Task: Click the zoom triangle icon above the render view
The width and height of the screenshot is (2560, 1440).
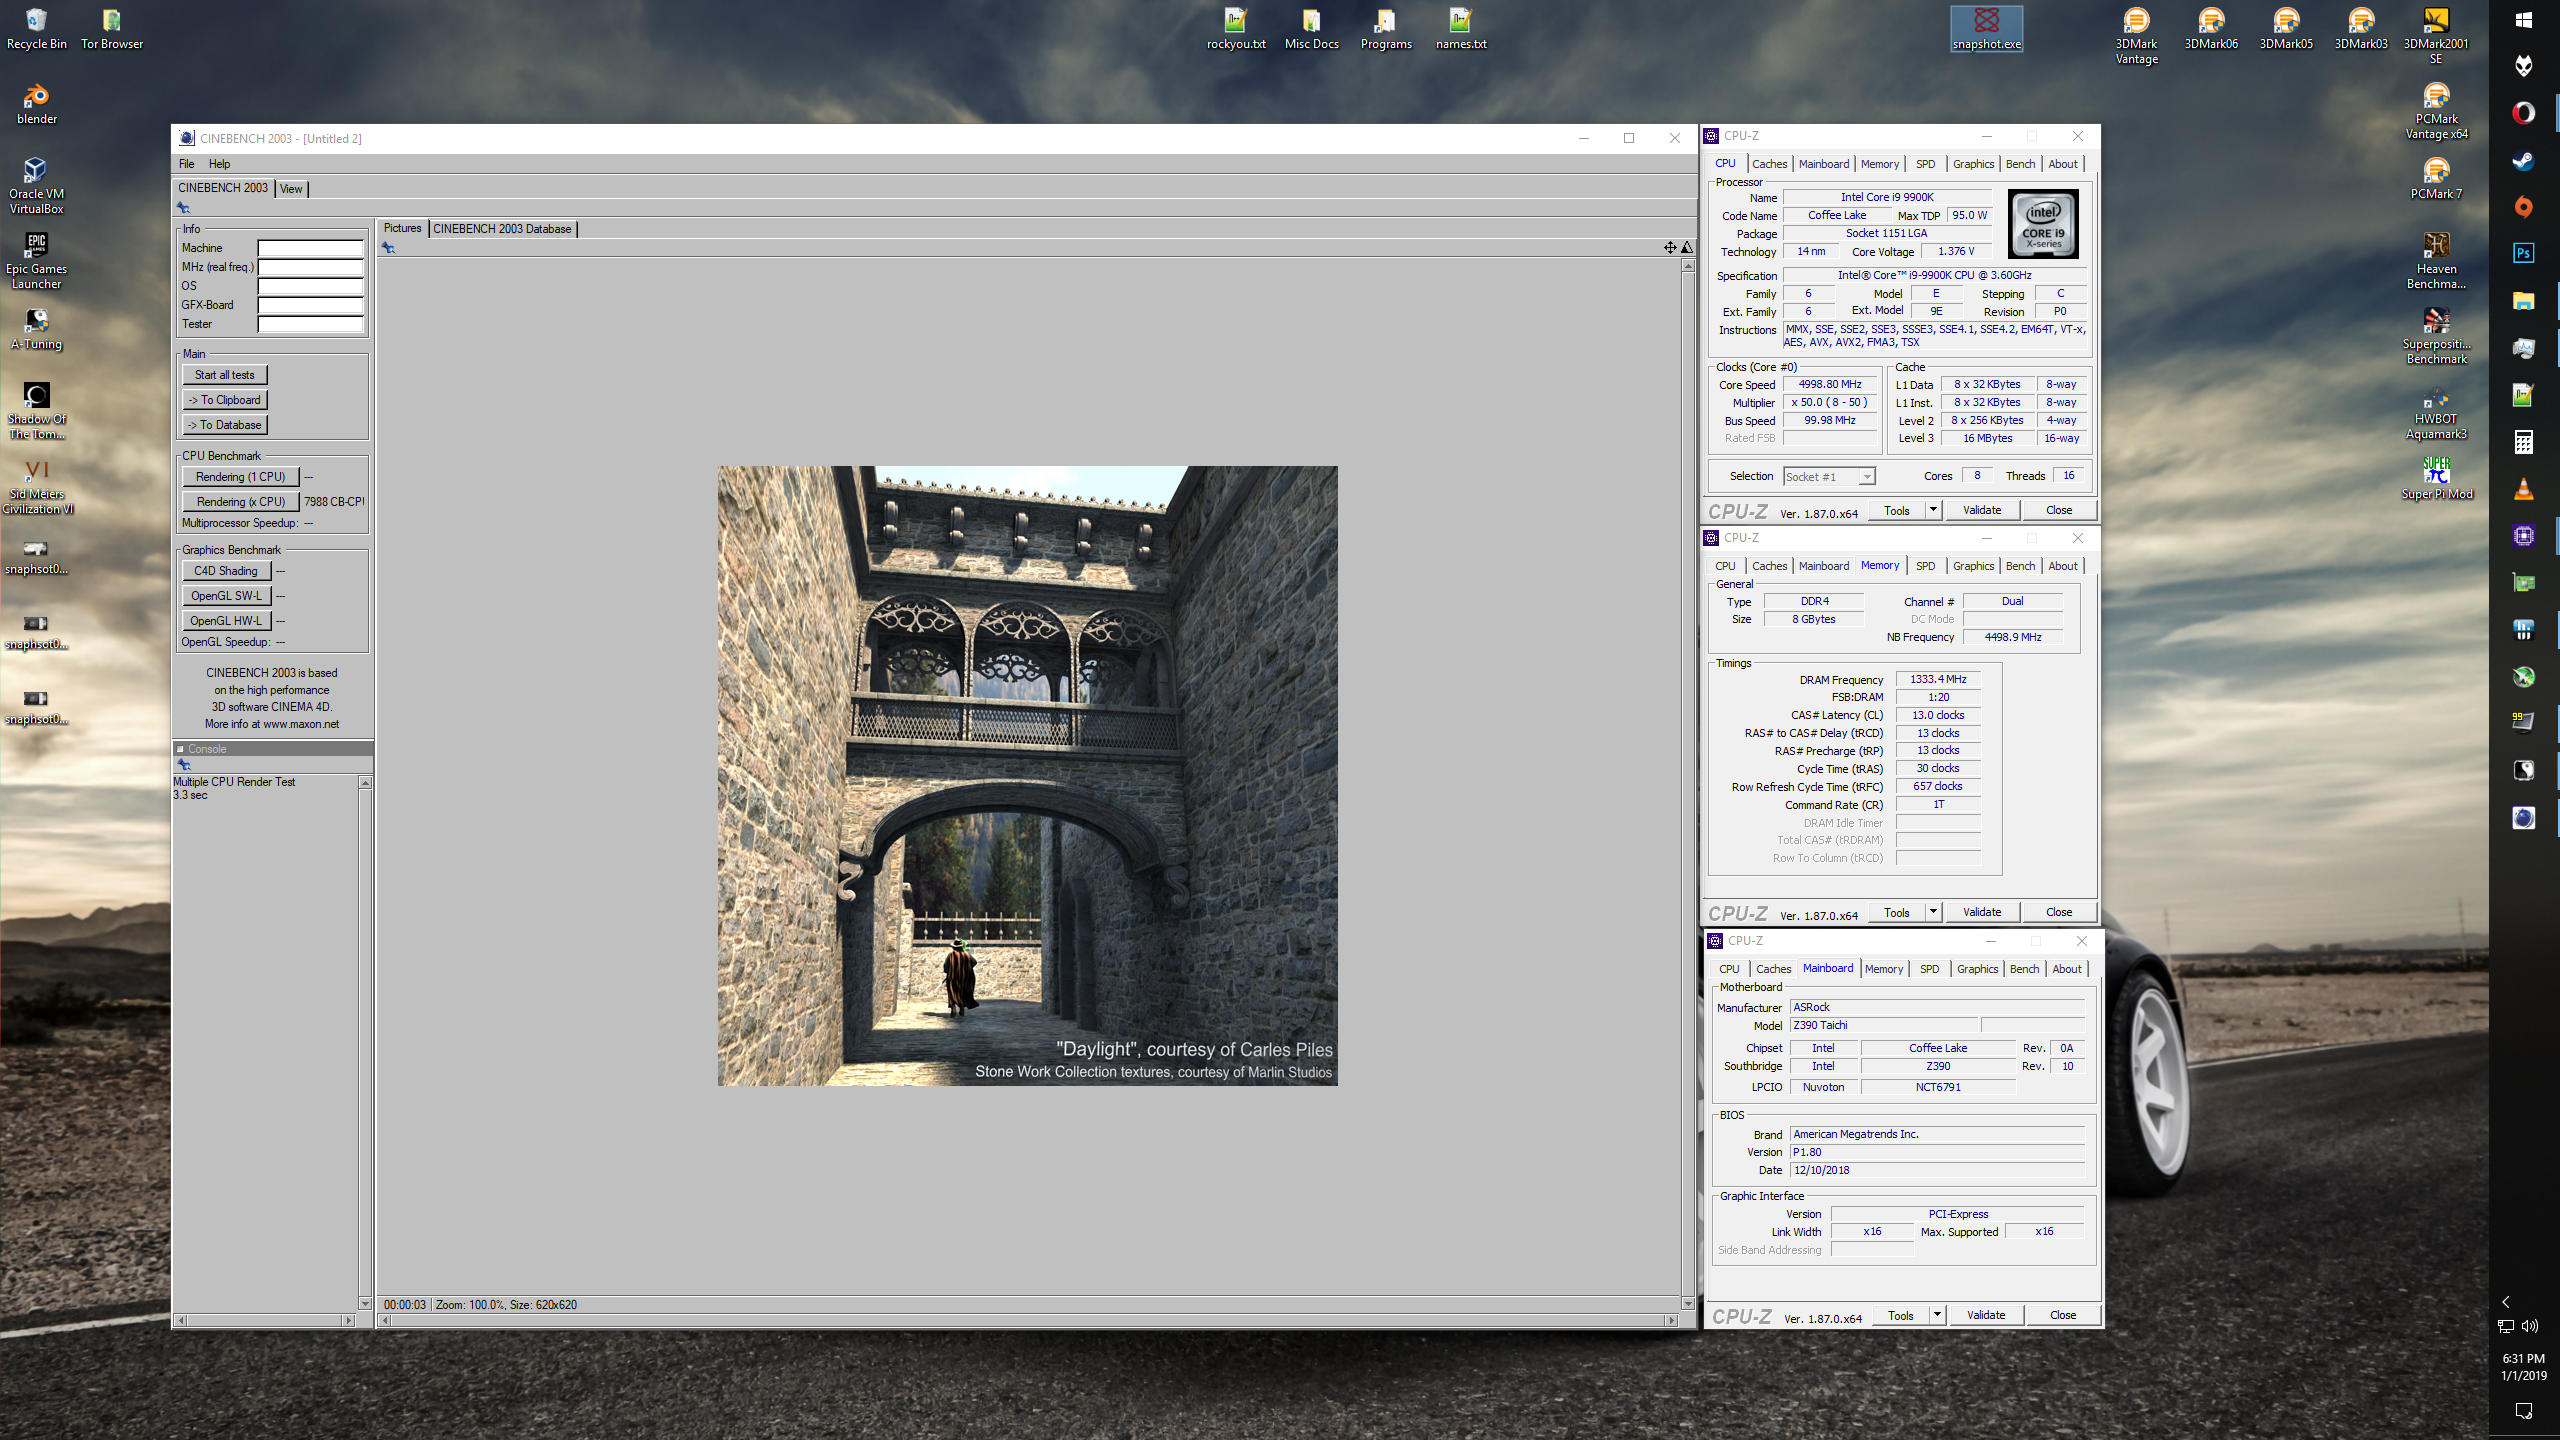Action: 1687,247
